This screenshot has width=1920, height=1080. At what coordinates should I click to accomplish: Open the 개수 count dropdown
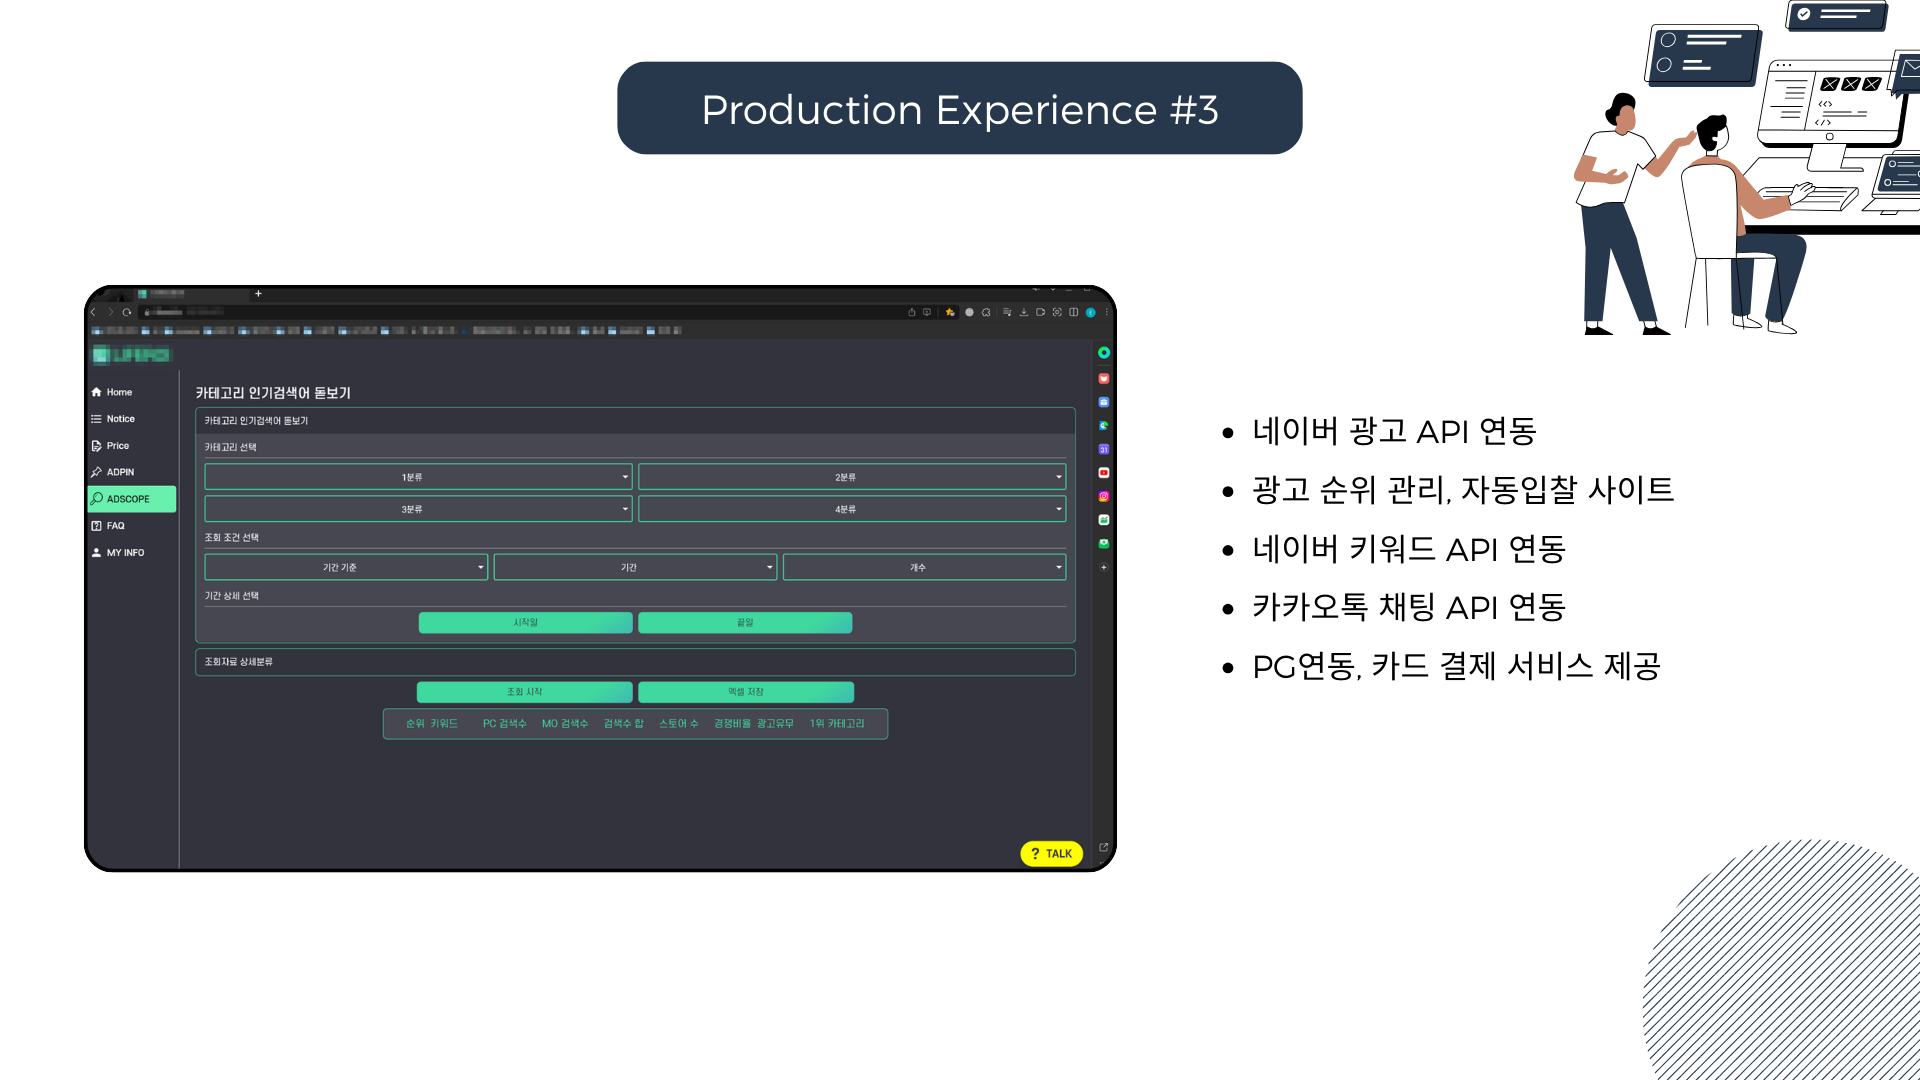point(924,567)
